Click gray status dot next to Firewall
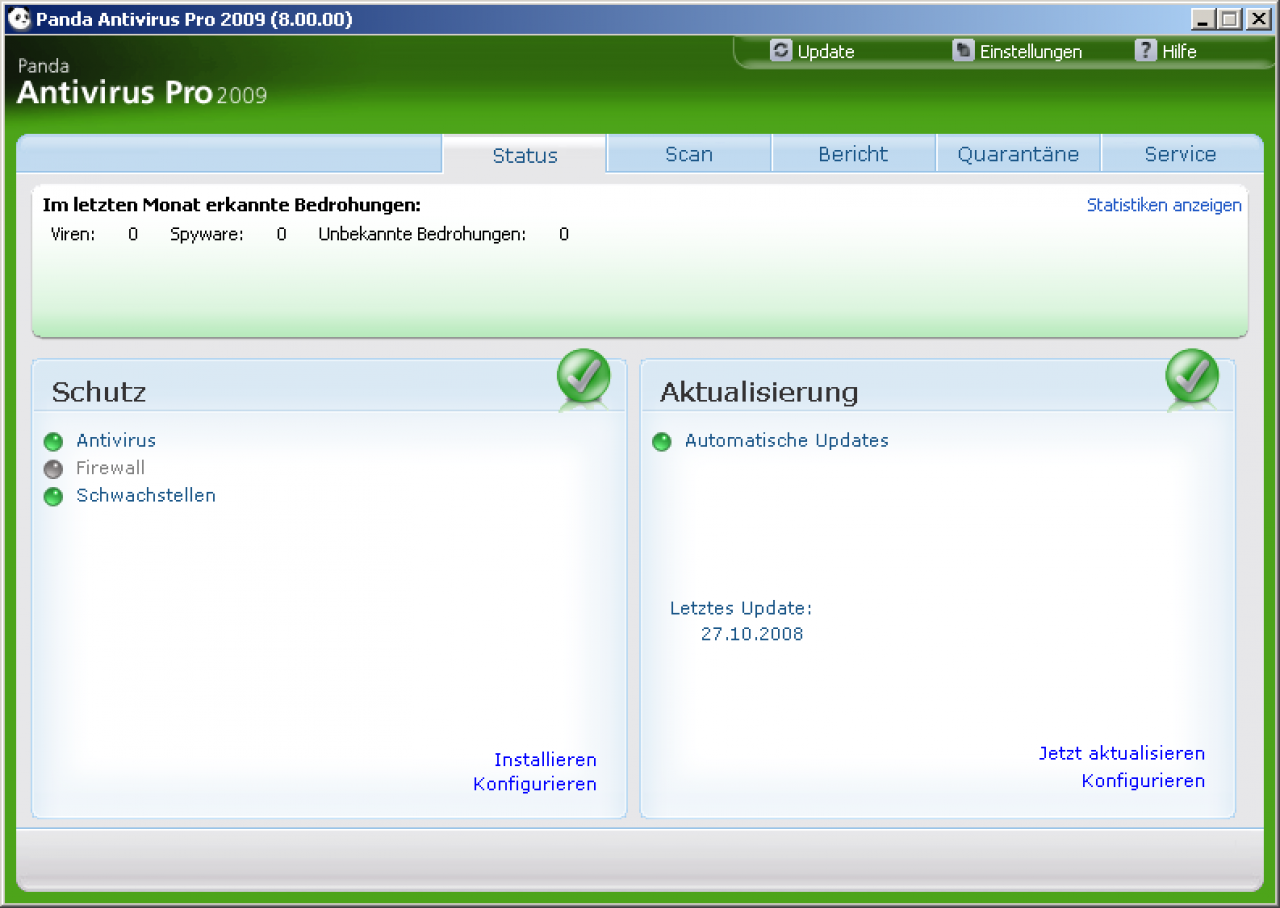This screenshot has width=1280, height=908. point(53,469)
